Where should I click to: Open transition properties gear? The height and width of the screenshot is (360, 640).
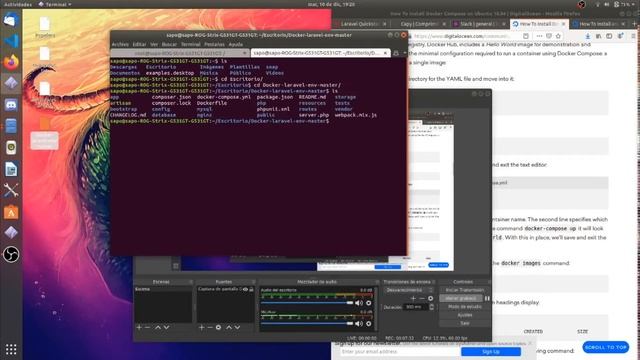pyautogui.click(x=430, y=298)
